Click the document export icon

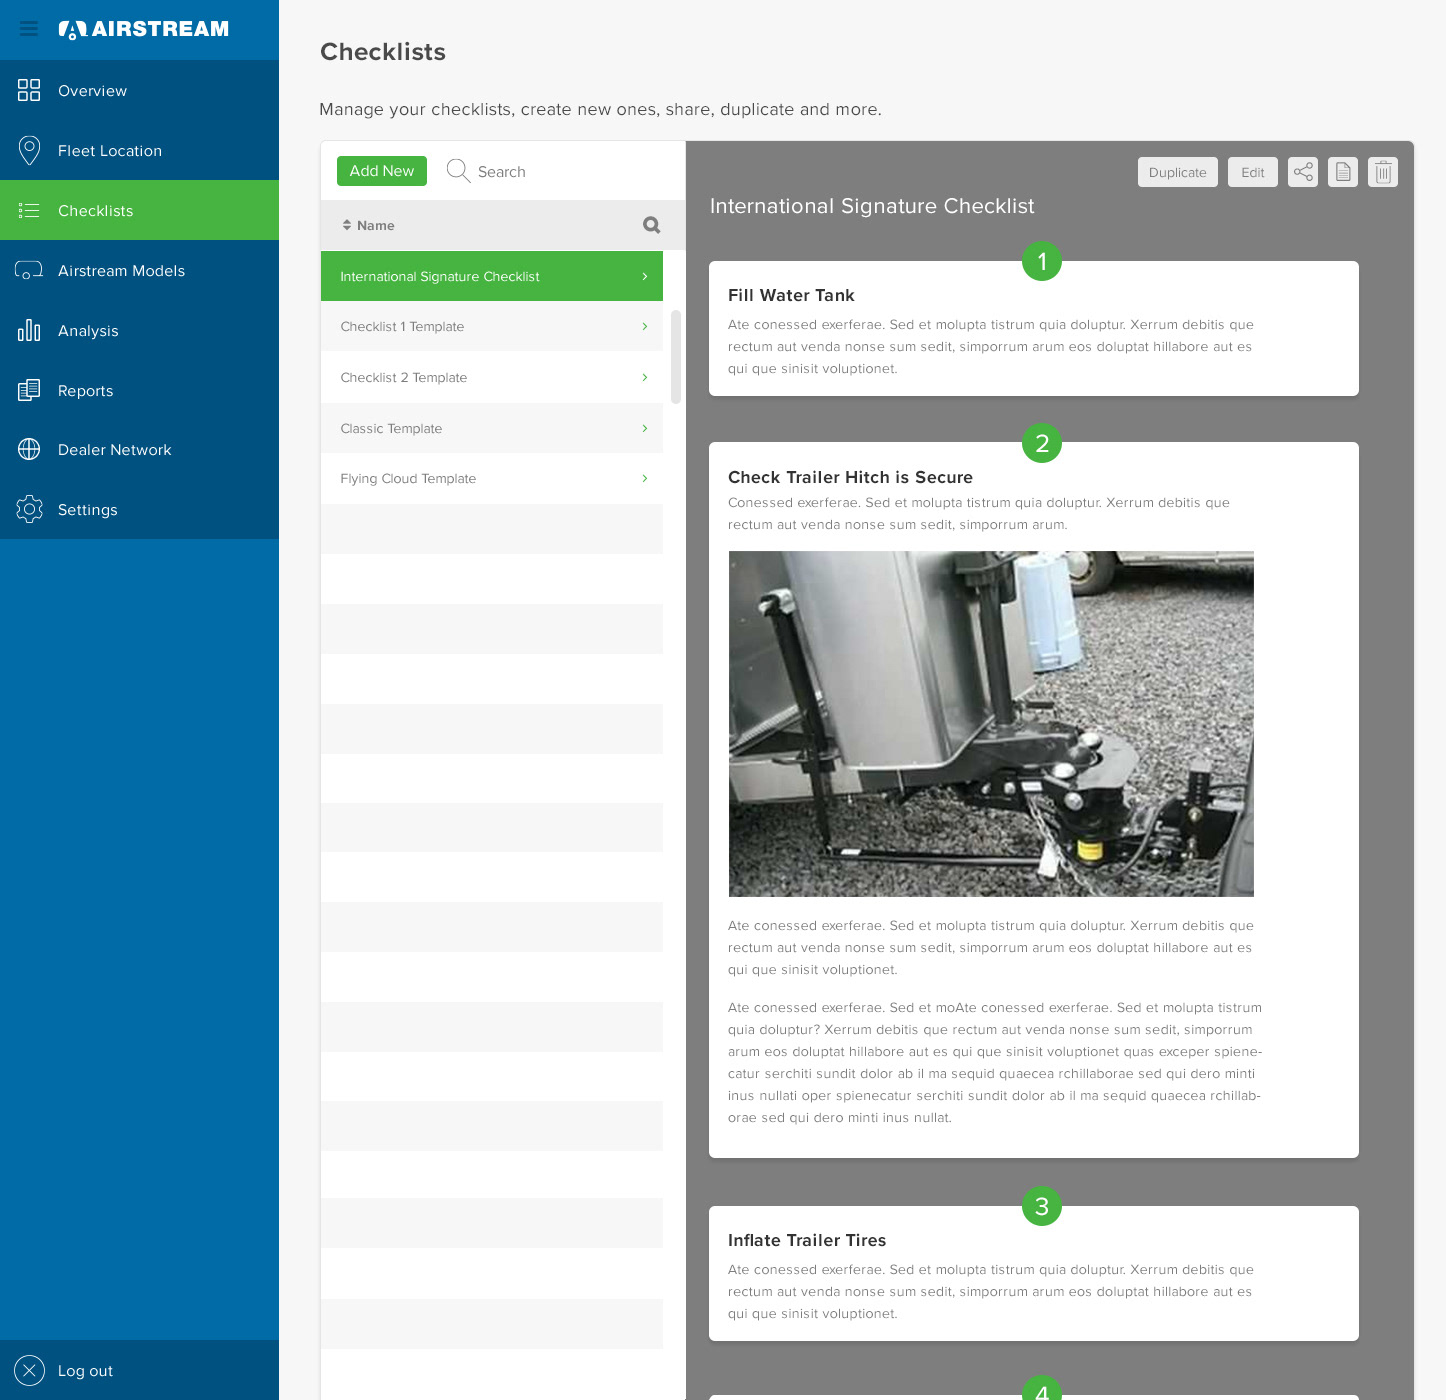[1343, 172]
